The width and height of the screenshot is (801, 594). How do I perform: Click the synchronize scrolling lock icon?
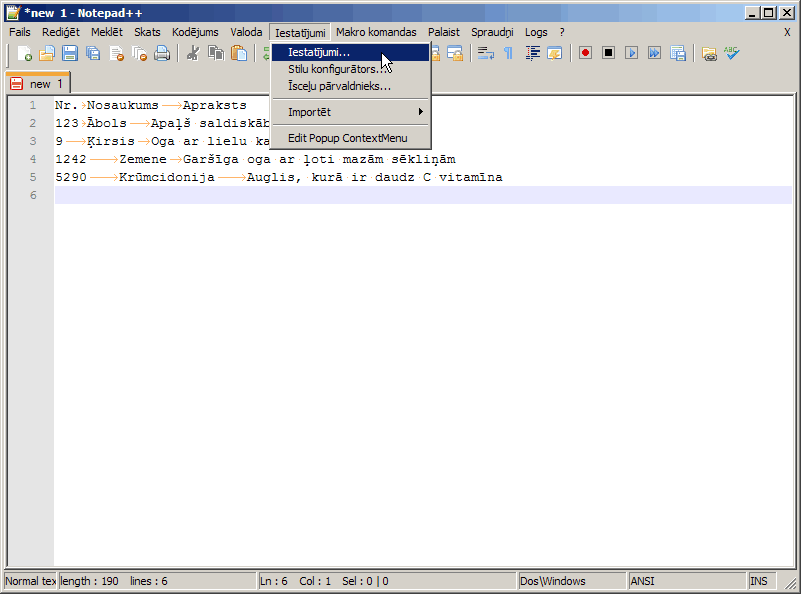tap(455, 53)
